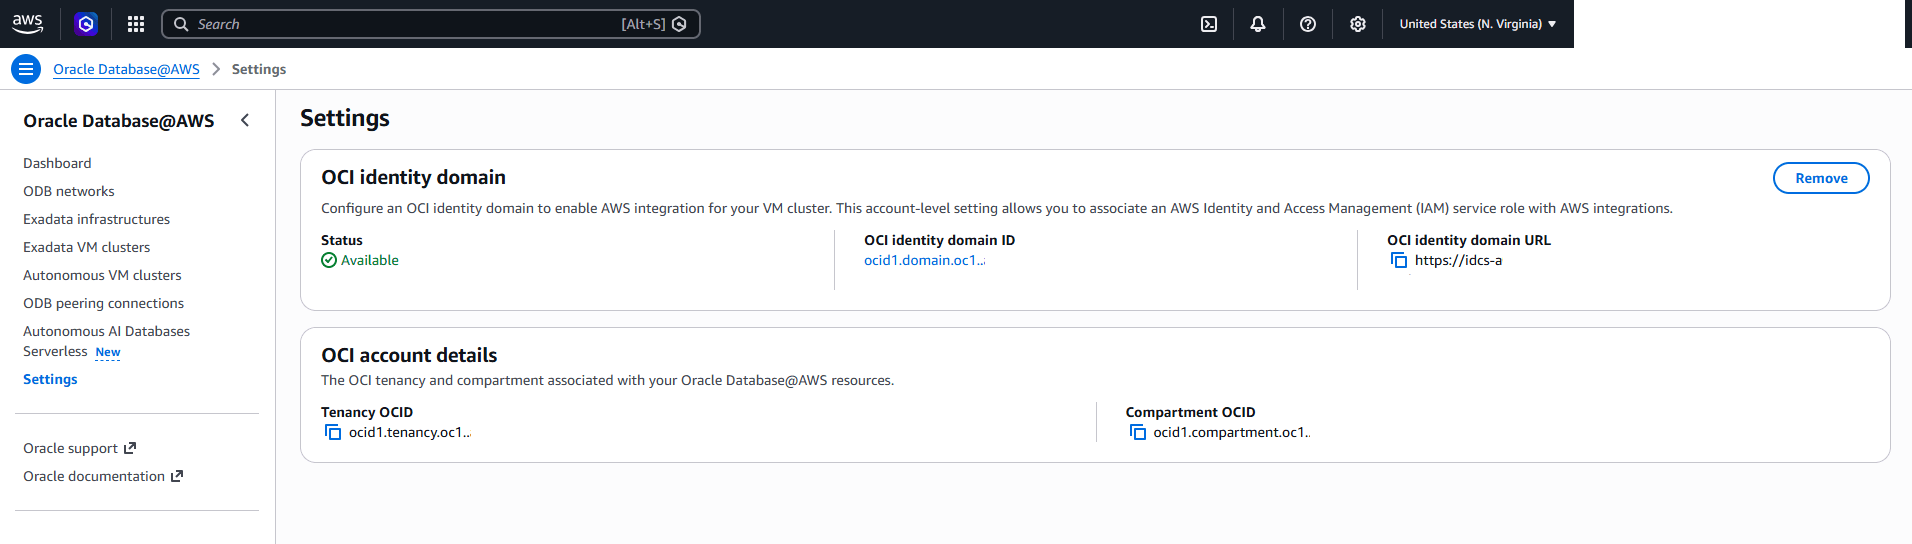Click the Available status check icon
Viewport: 1912px width, 544px height.
[329, 260]
